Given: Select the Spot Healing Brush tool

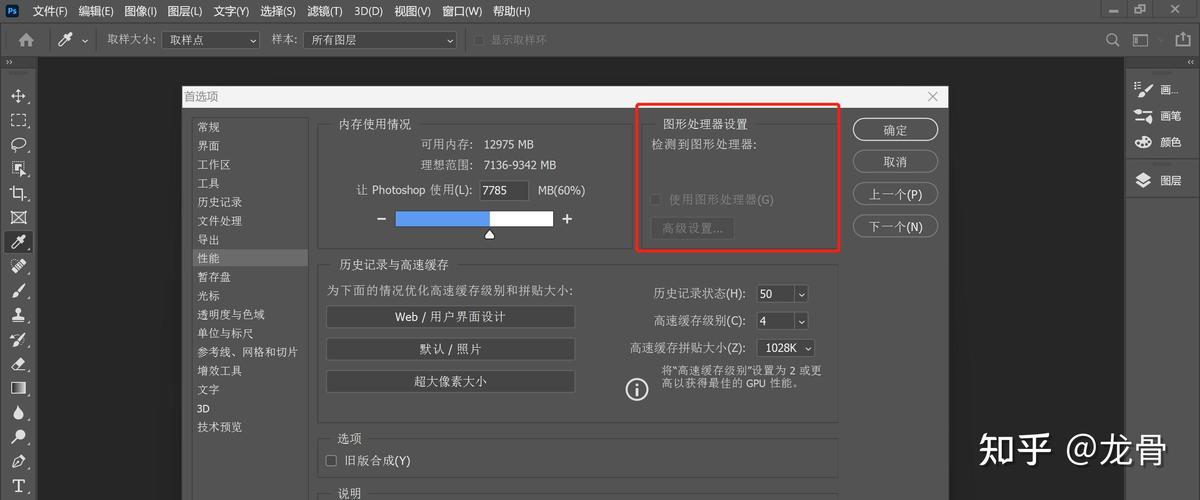Looking at the screenshot, I should click(18, 266).
